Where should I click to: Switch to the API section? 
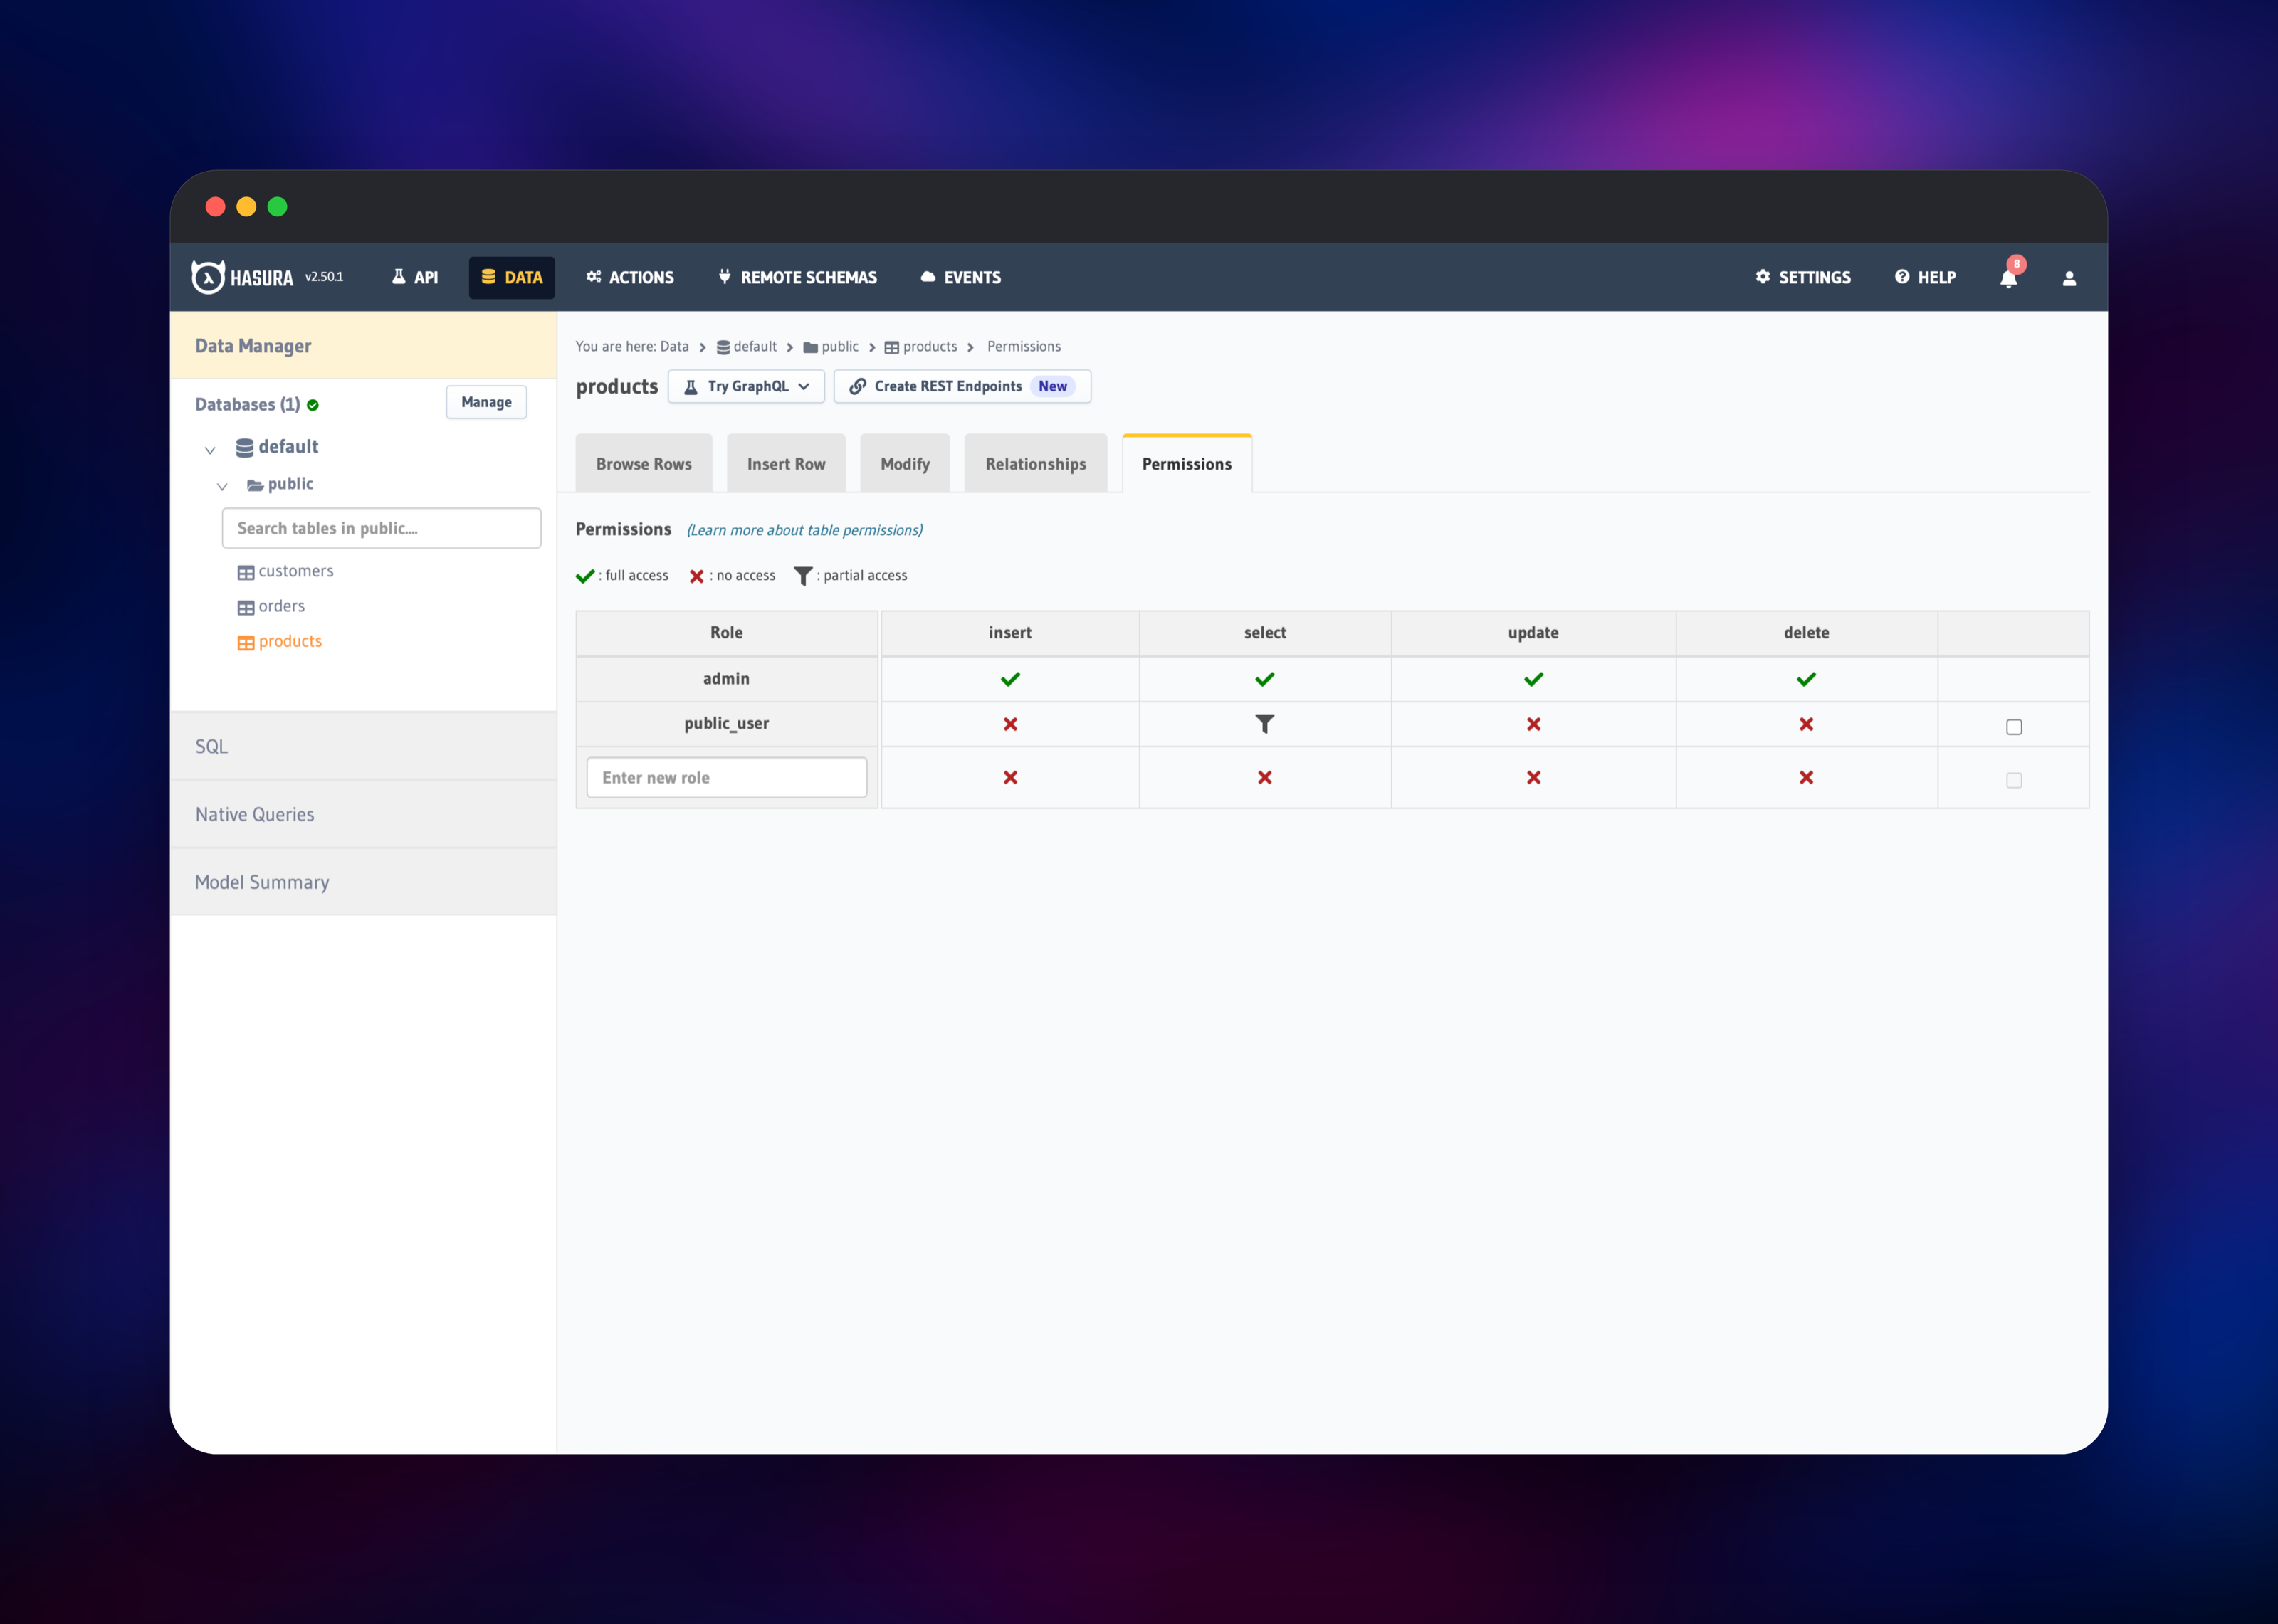pos(414,277)
